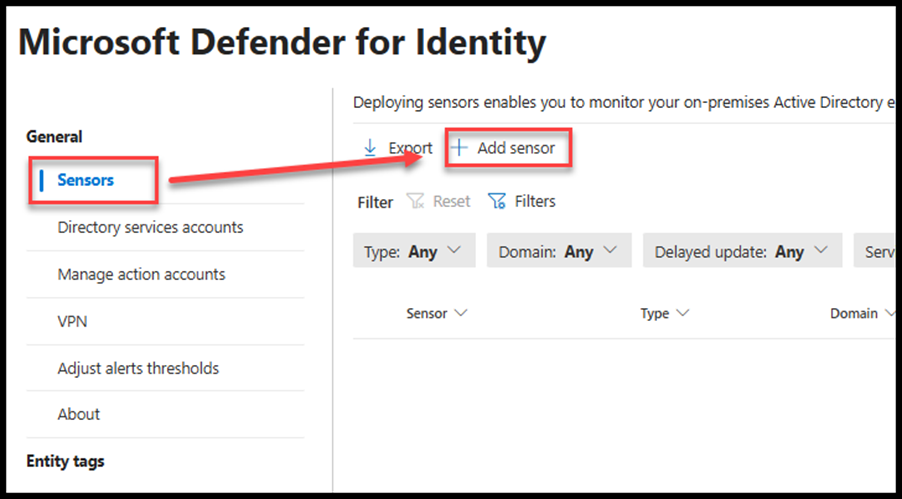This screenshot has height=499, width=902.
Task: Open the VPN settings page
Action: [x=72, y=321]
